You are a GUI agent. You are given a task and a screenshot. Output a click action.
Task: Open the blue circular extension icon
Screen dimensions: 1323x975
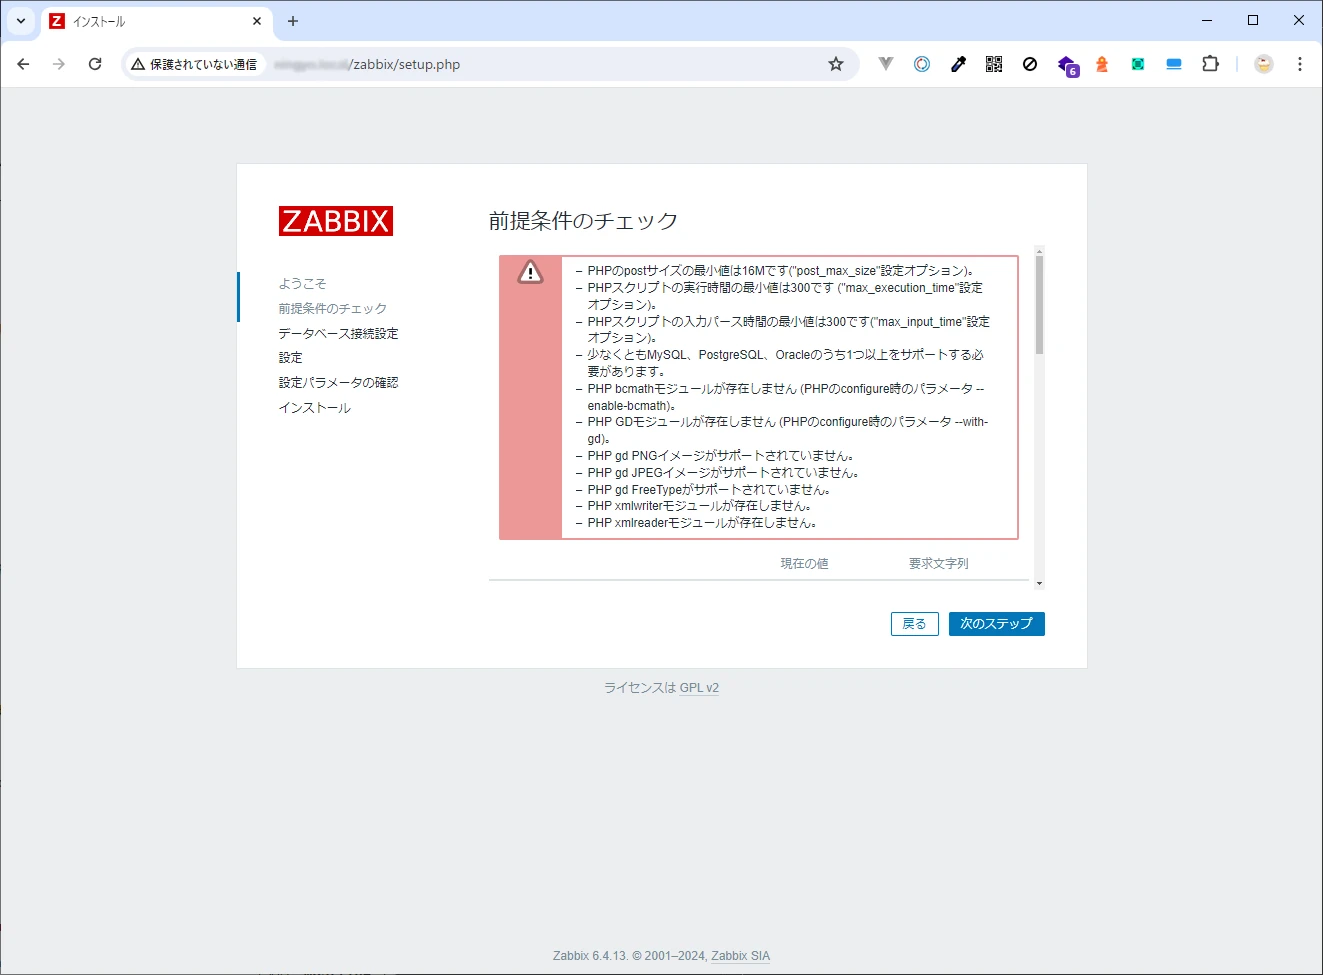pyautogui.click(x=922, y=64)
